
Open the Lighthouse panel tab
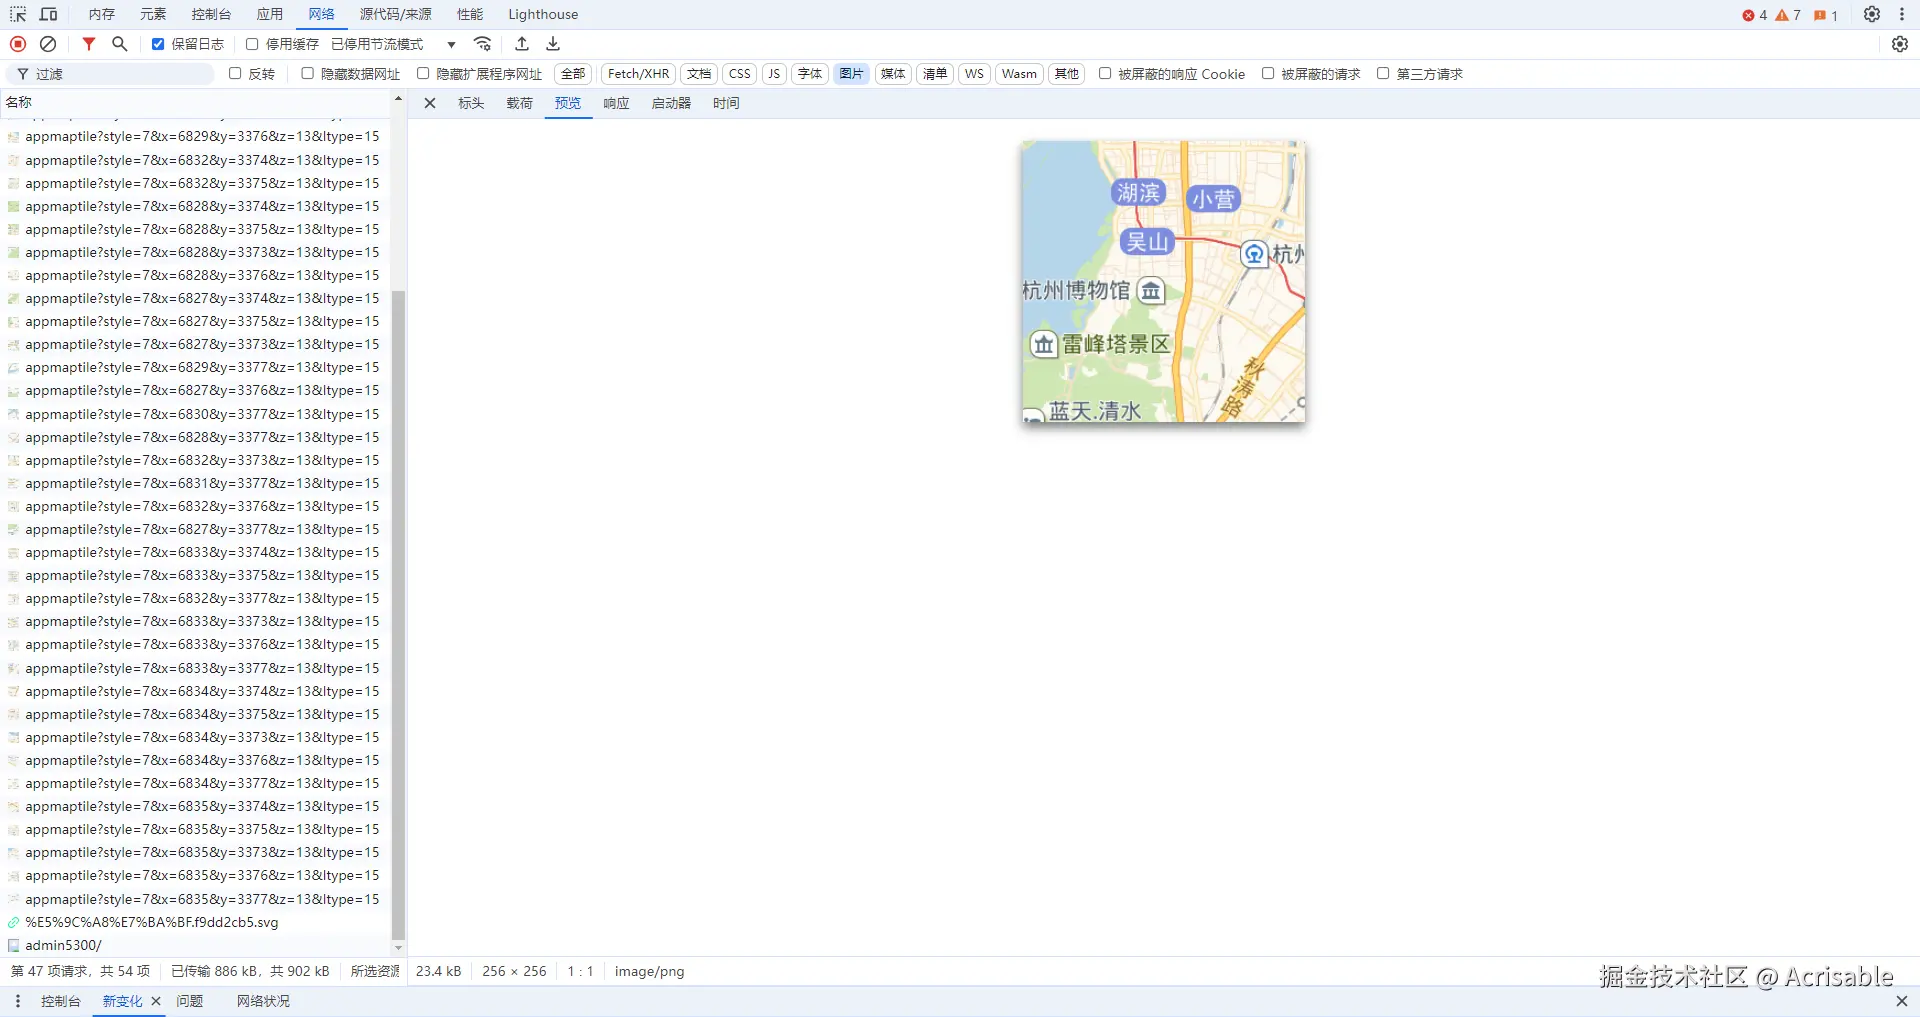point(543,14)
